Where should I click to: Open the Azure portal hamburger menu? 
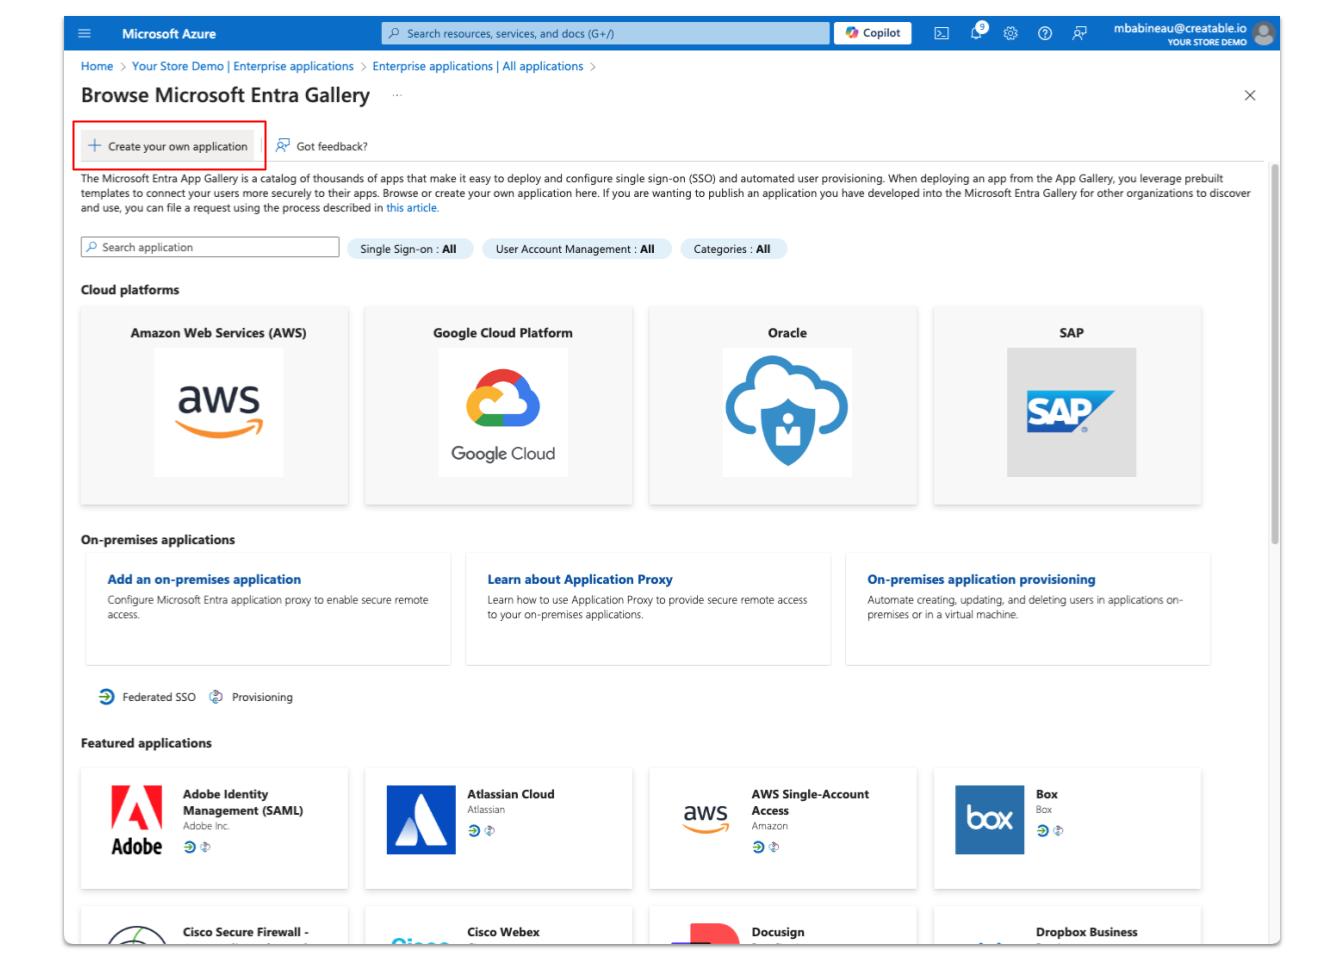click(84, 34)
